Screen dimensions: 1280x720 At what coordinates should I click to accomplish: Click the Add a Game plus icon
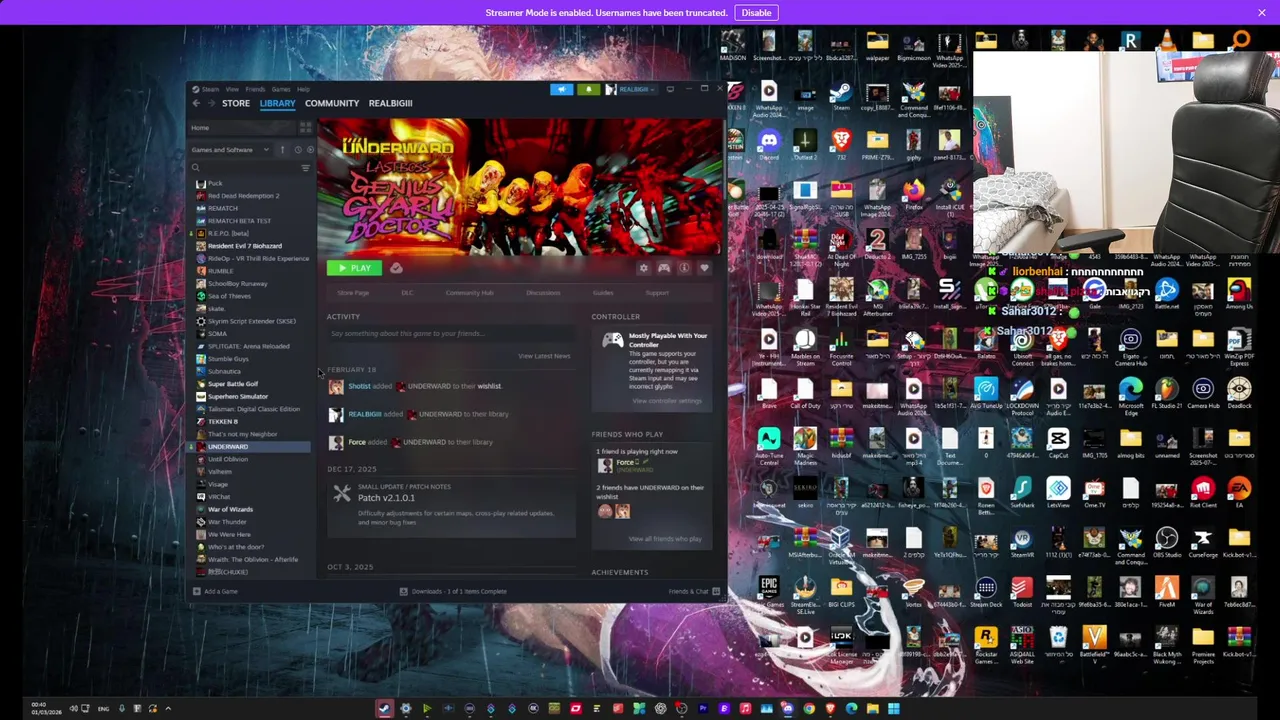point(197,591)
